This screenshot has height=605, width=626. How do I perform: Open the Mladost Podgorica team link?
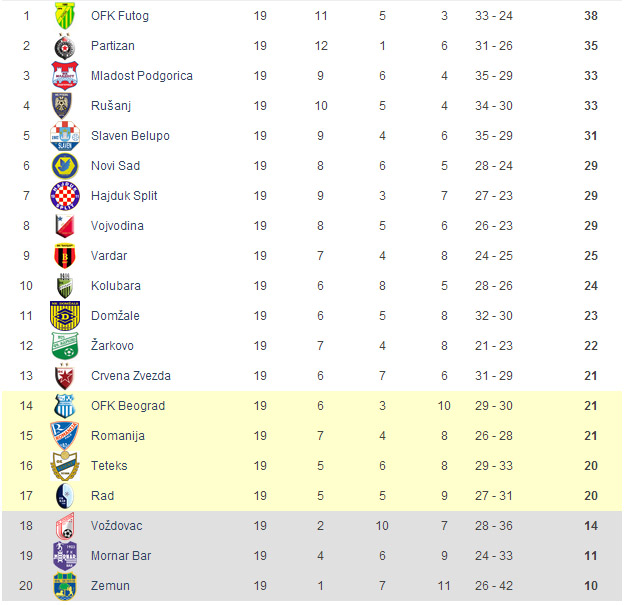pos(142,76)
